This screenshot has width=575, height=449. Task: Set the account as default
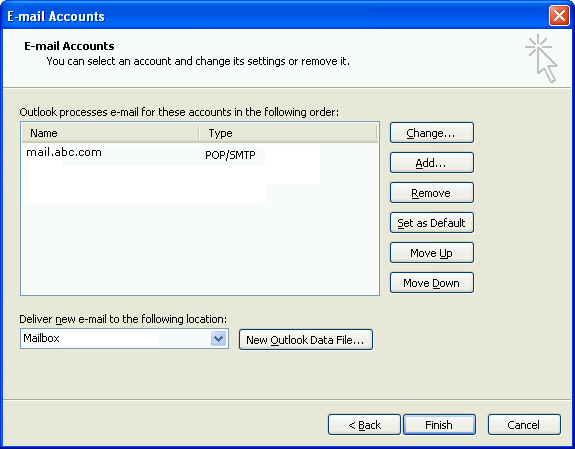(432, 223)
